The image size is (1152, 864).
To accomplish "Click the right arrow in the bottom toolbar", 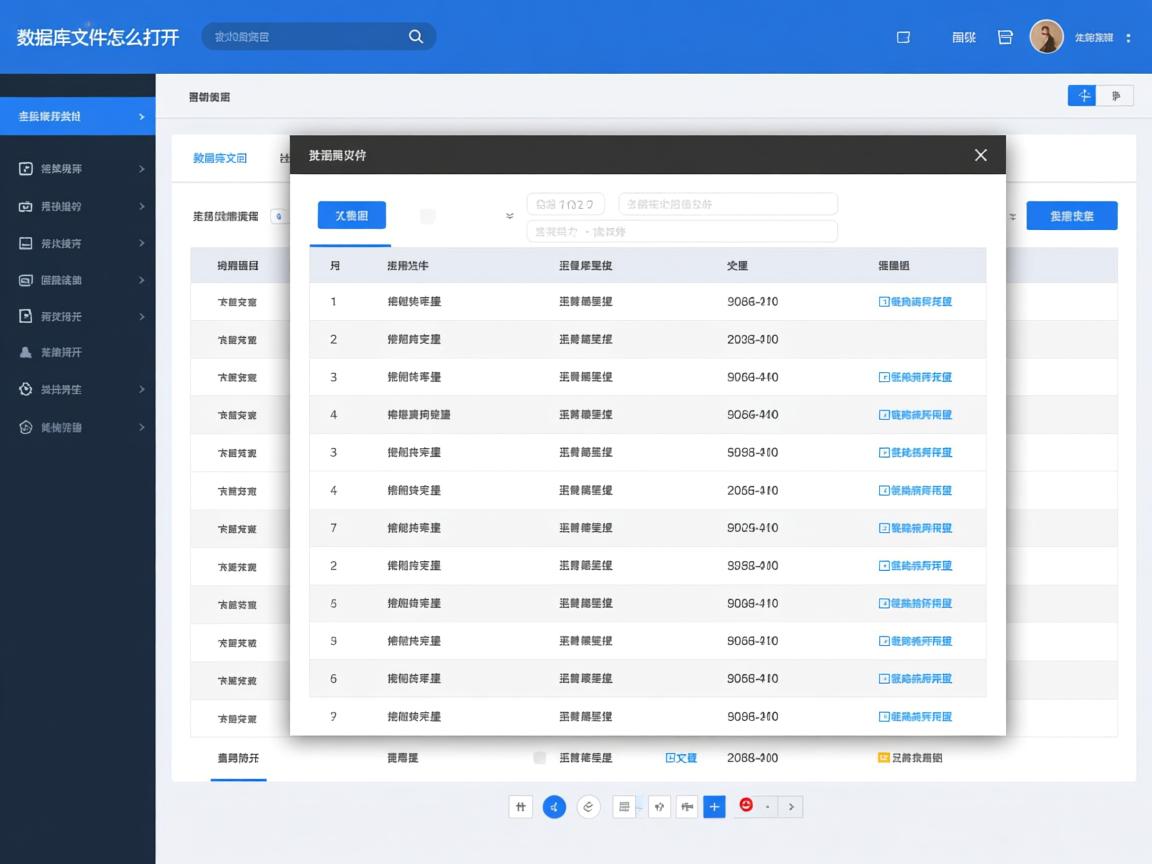I will (x=791, y=807).
